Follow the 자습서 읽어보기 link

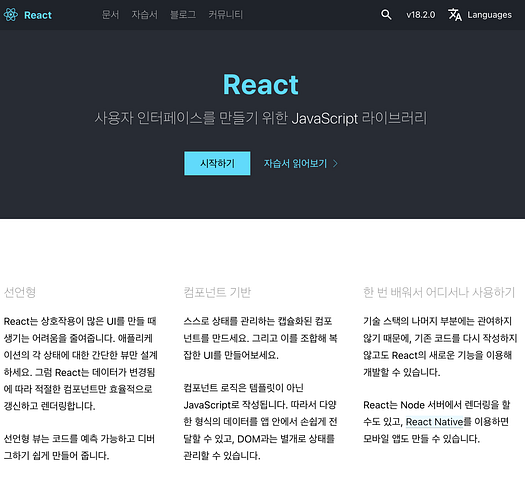295,163
